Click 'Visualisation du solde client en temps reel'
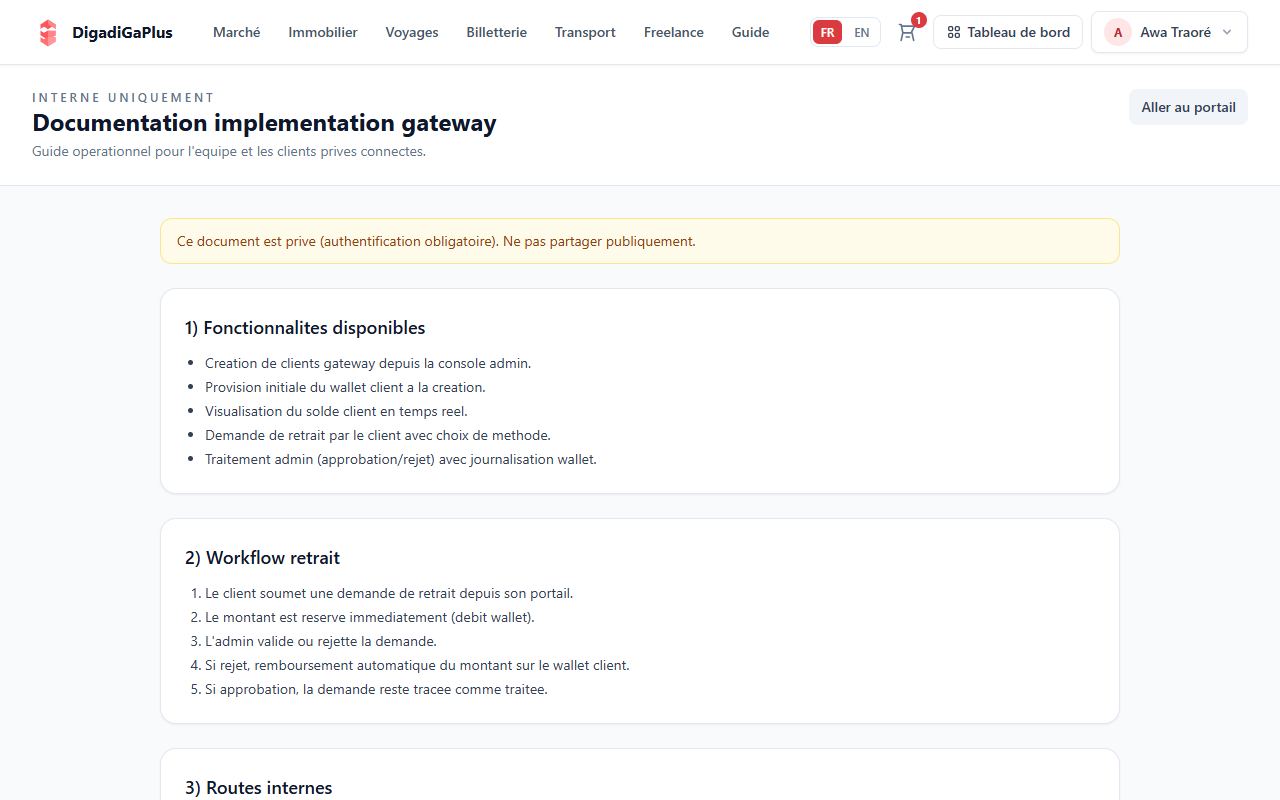Screen dimensions: 1280x800 [336, 411]
